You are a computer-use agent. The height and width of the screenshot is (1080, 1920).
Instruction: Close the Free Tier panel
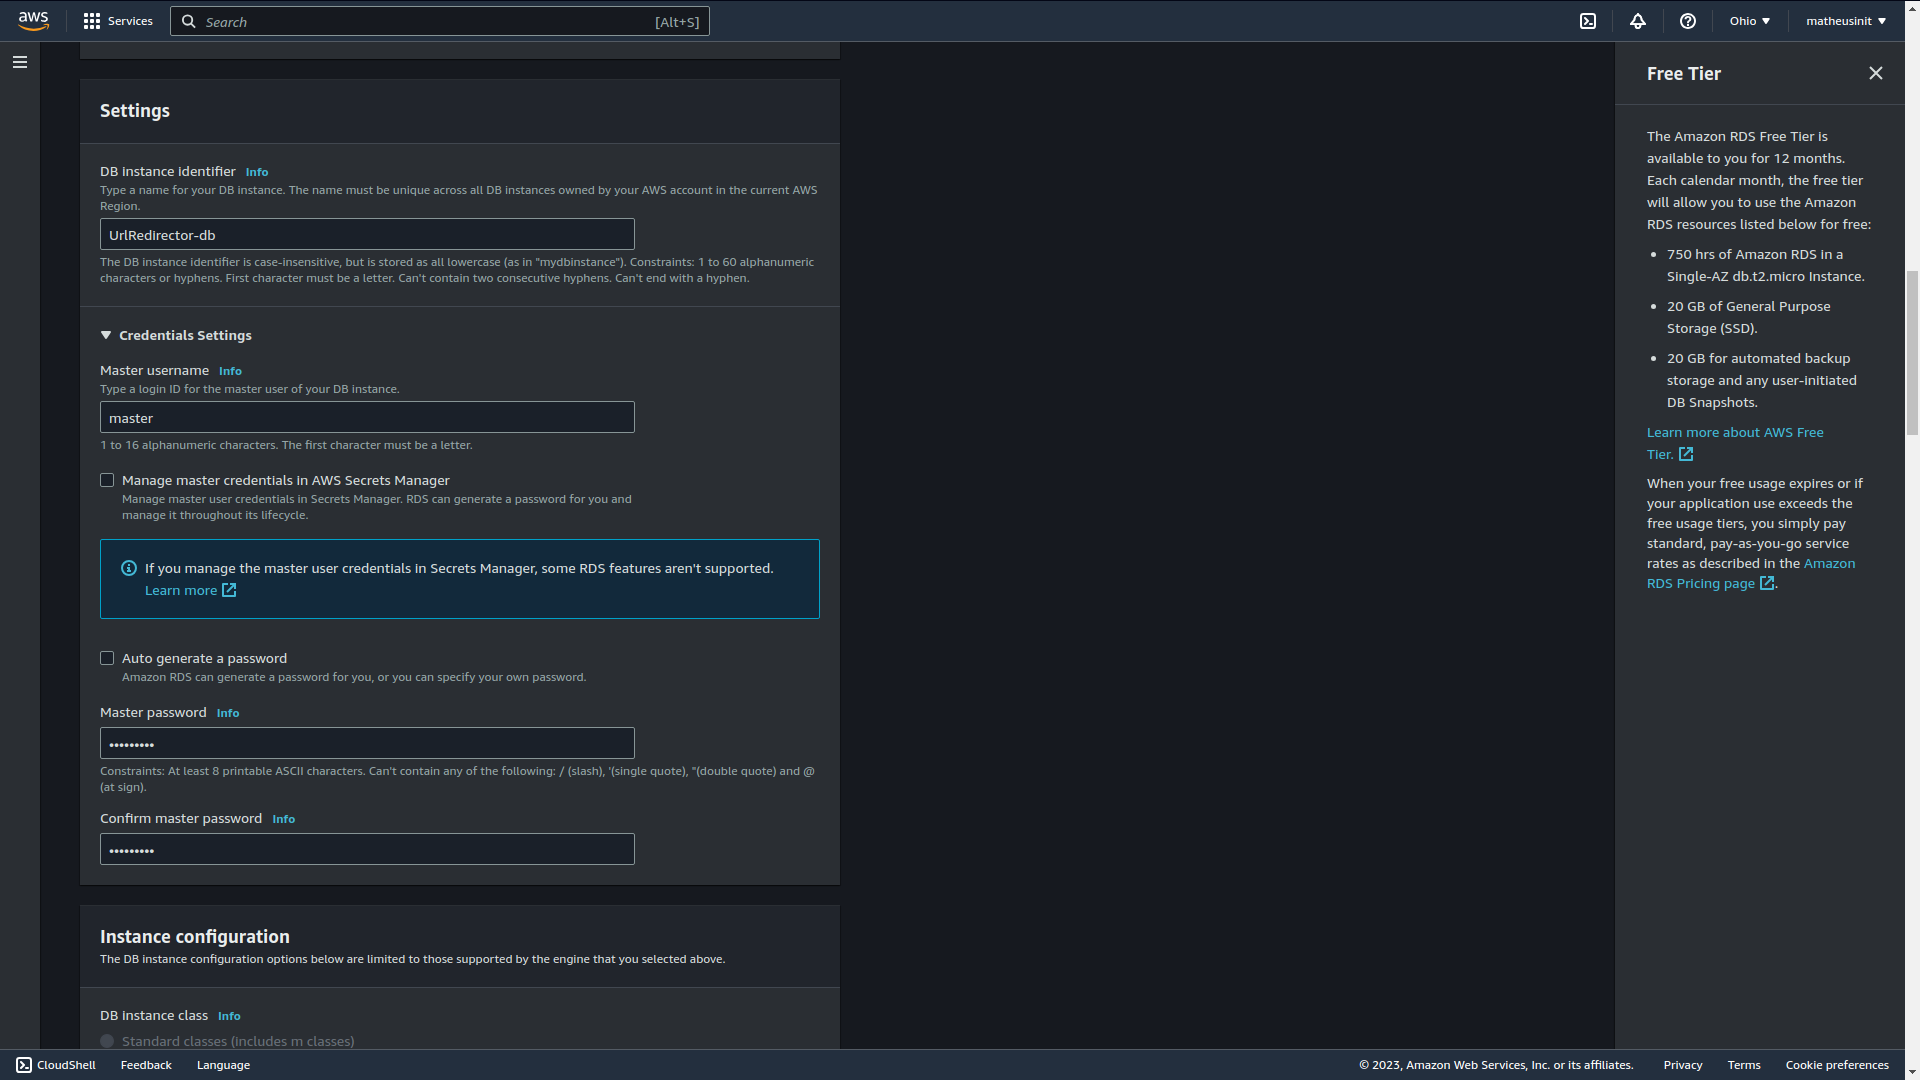tap(1876, 73)
